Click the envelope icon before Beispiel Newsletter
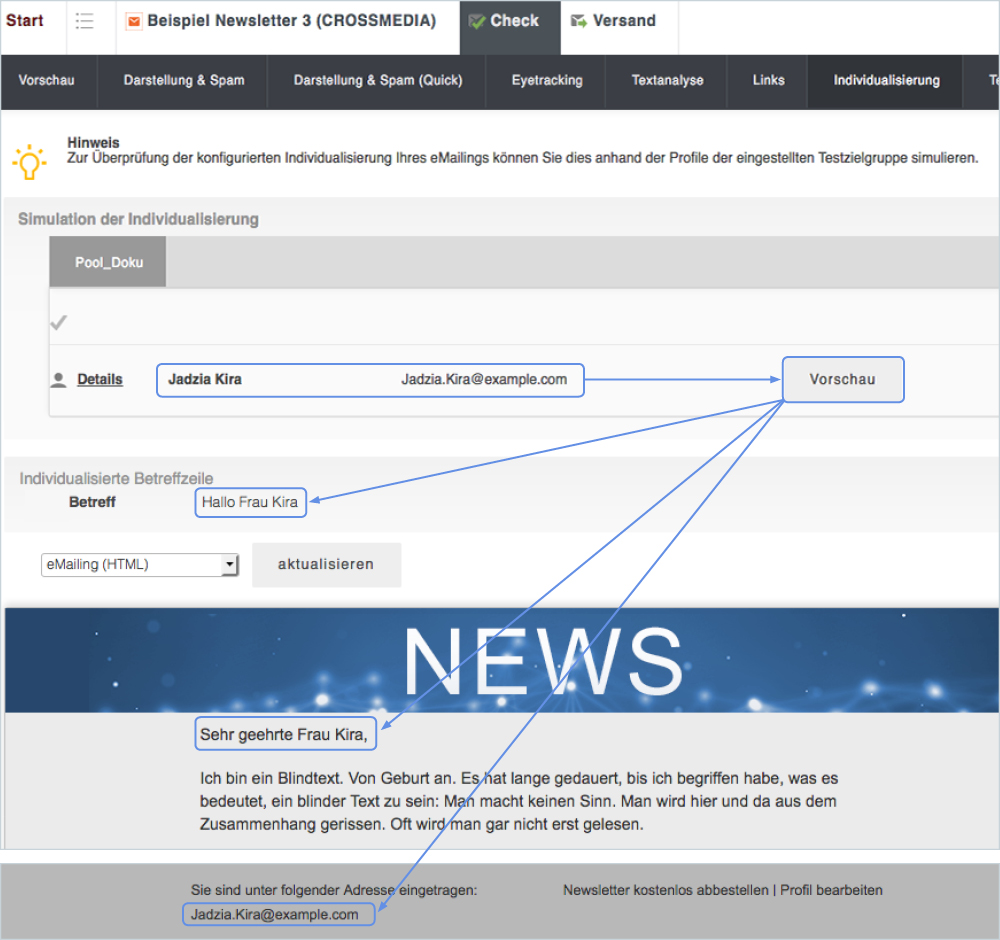The height and width of the screenshot is (940, 1000). click(x=134, y=21)
